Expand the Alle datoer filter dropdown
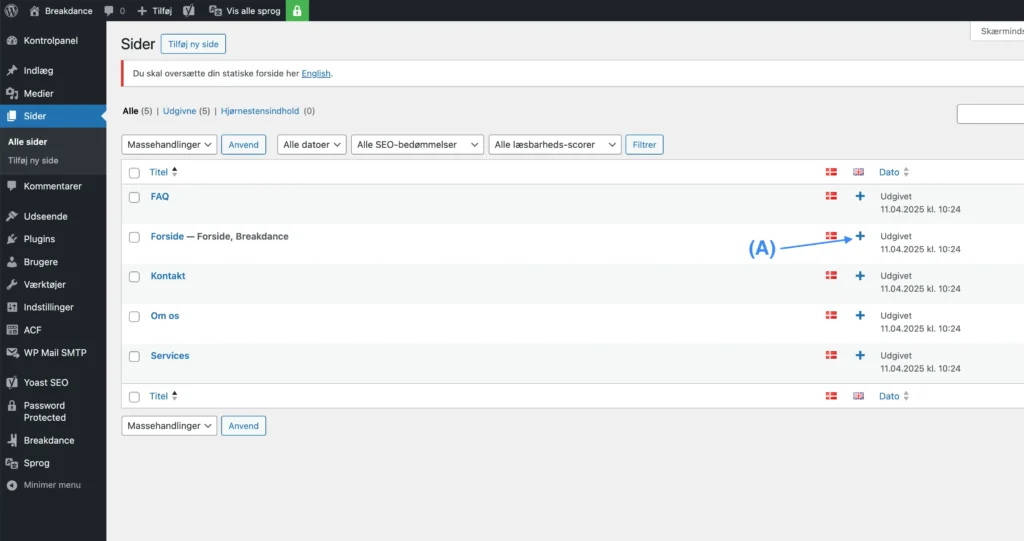 tap(311, 145)
